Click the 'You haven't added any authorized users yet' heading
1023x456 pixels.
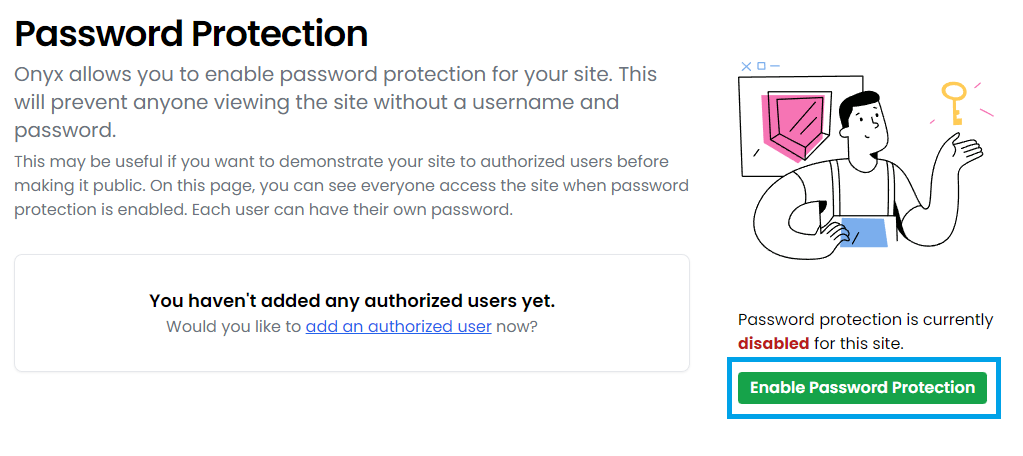coord(352,301)
